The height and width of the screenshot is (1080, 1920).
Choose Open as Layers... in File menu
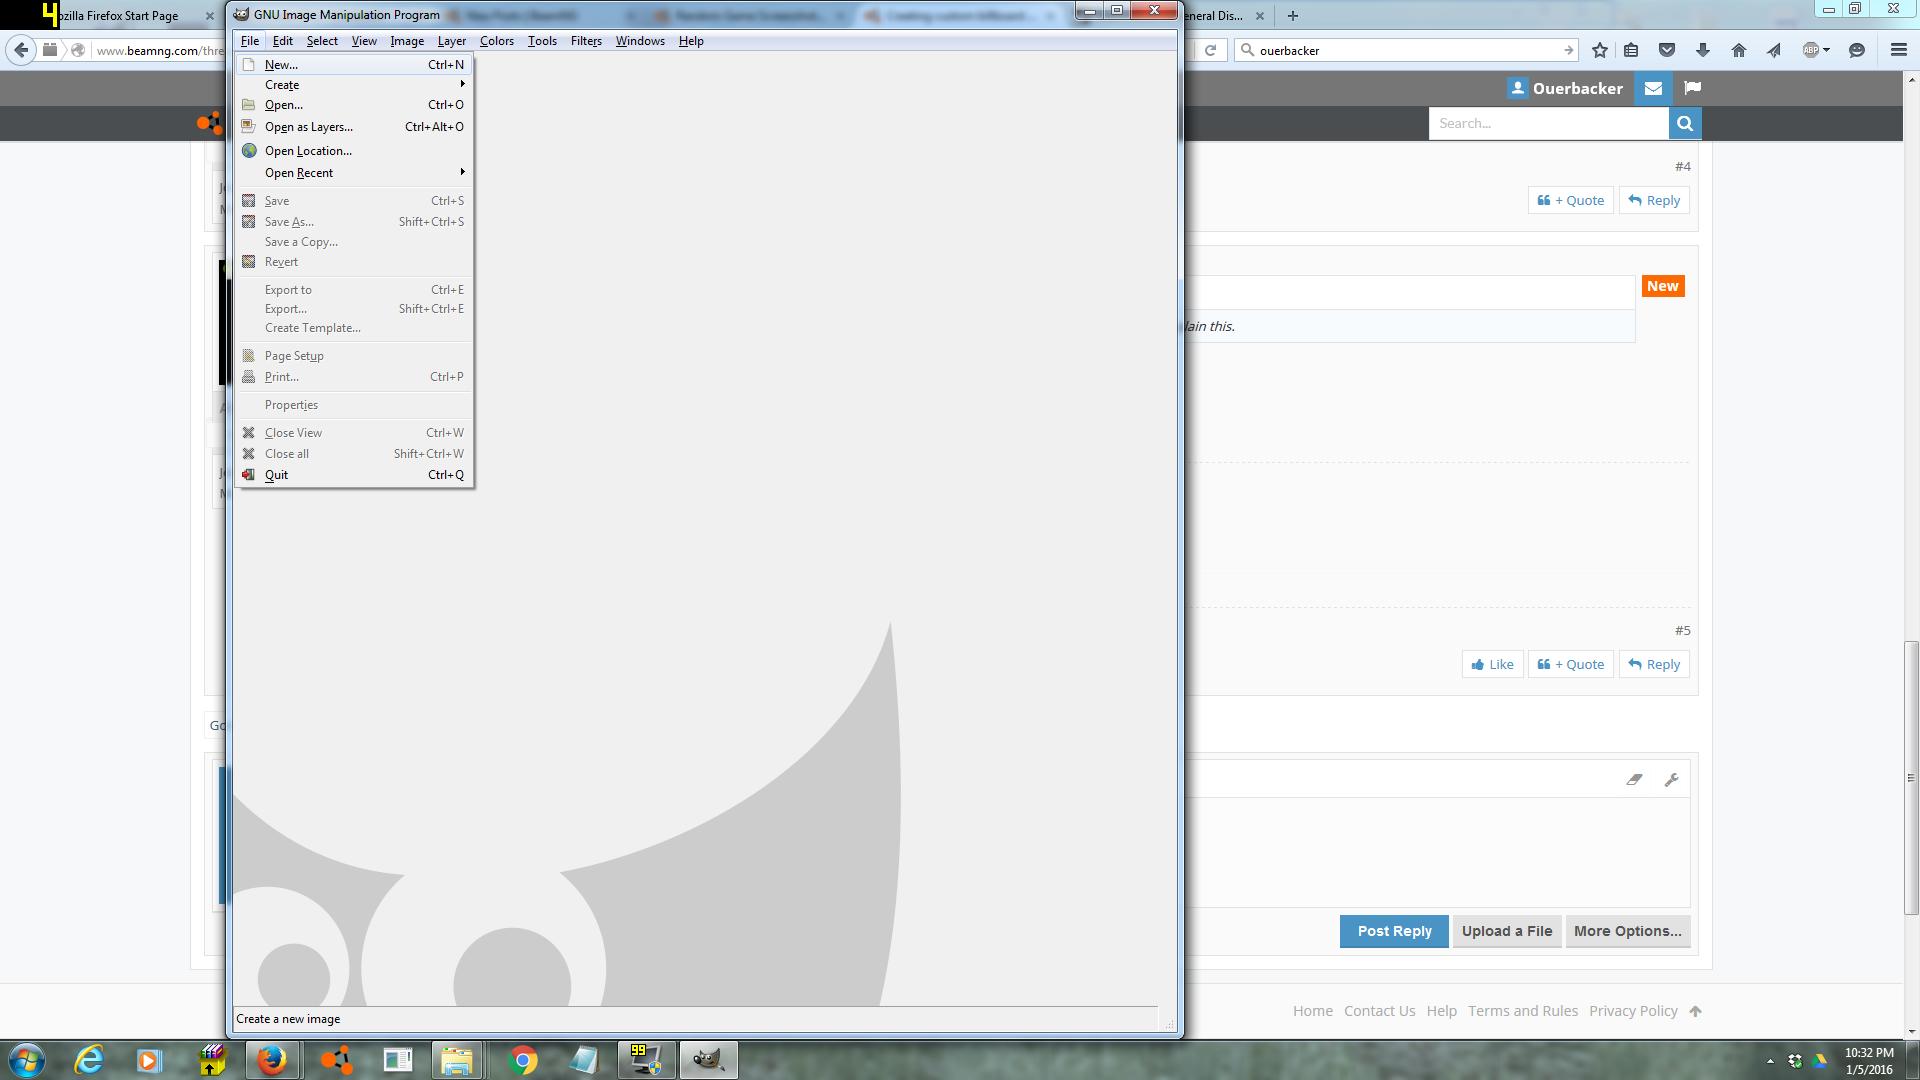point(354,127)
